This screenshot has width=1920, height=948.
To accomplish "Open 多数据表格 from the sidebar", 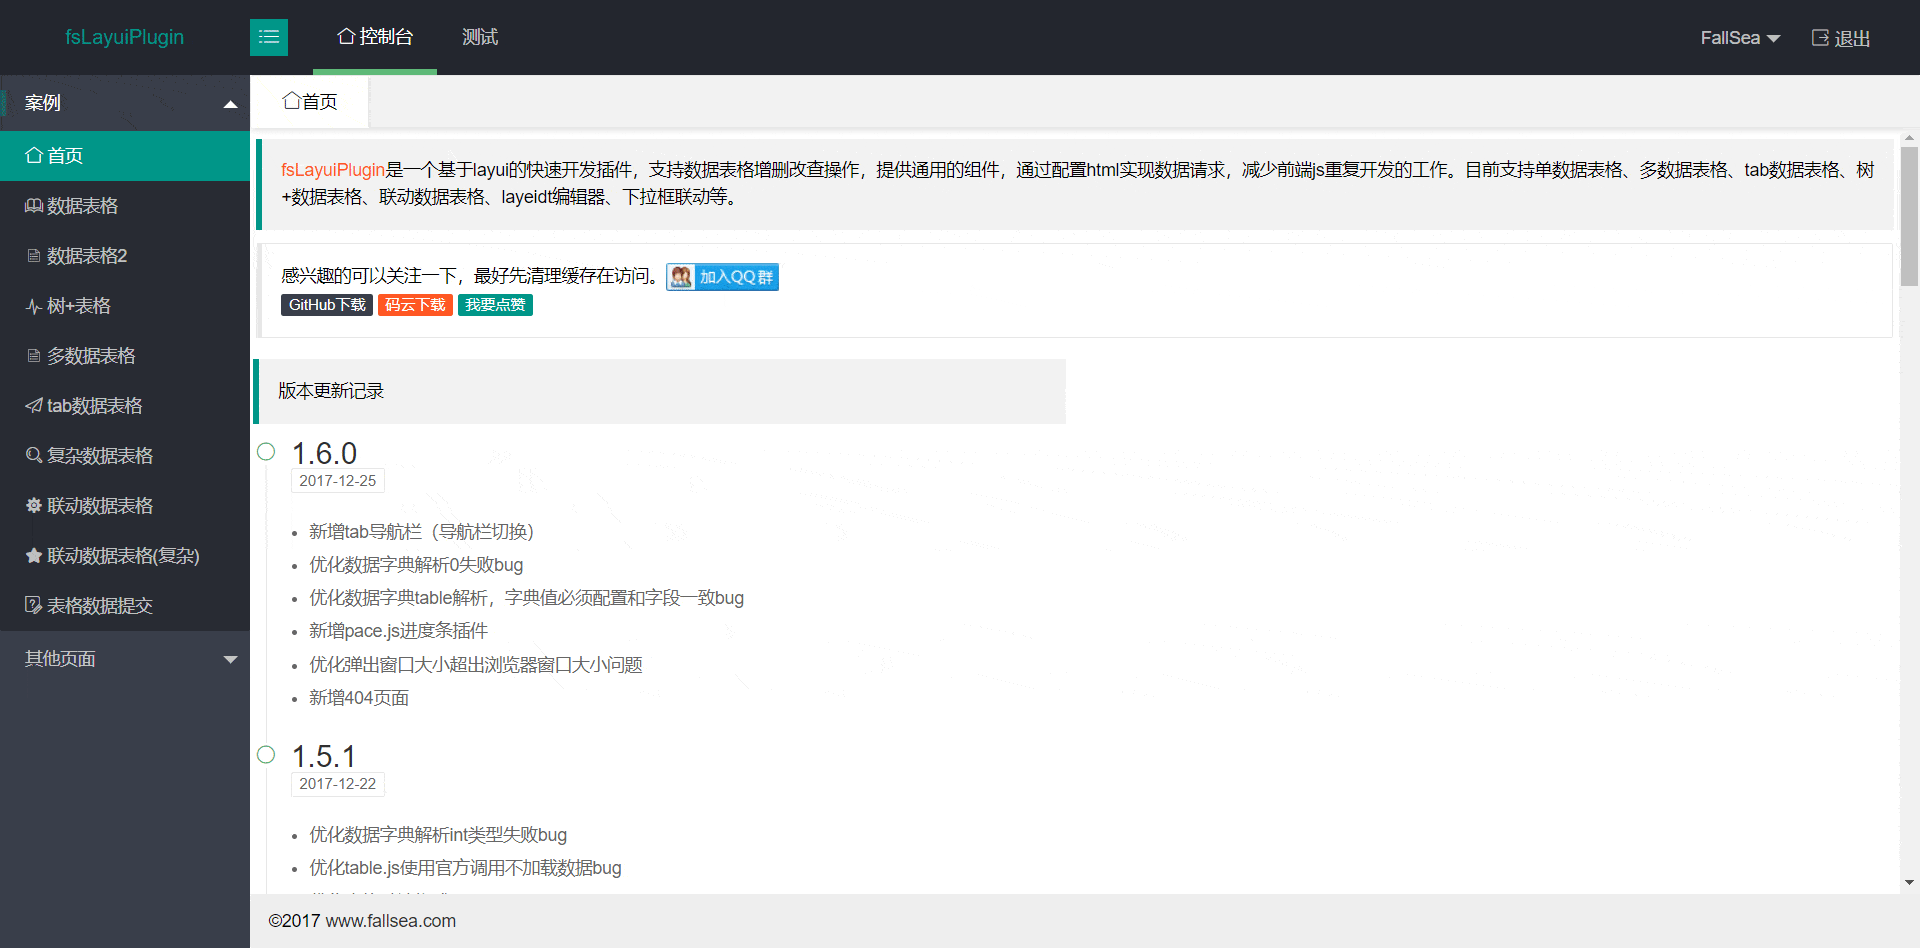I will 125,356.
